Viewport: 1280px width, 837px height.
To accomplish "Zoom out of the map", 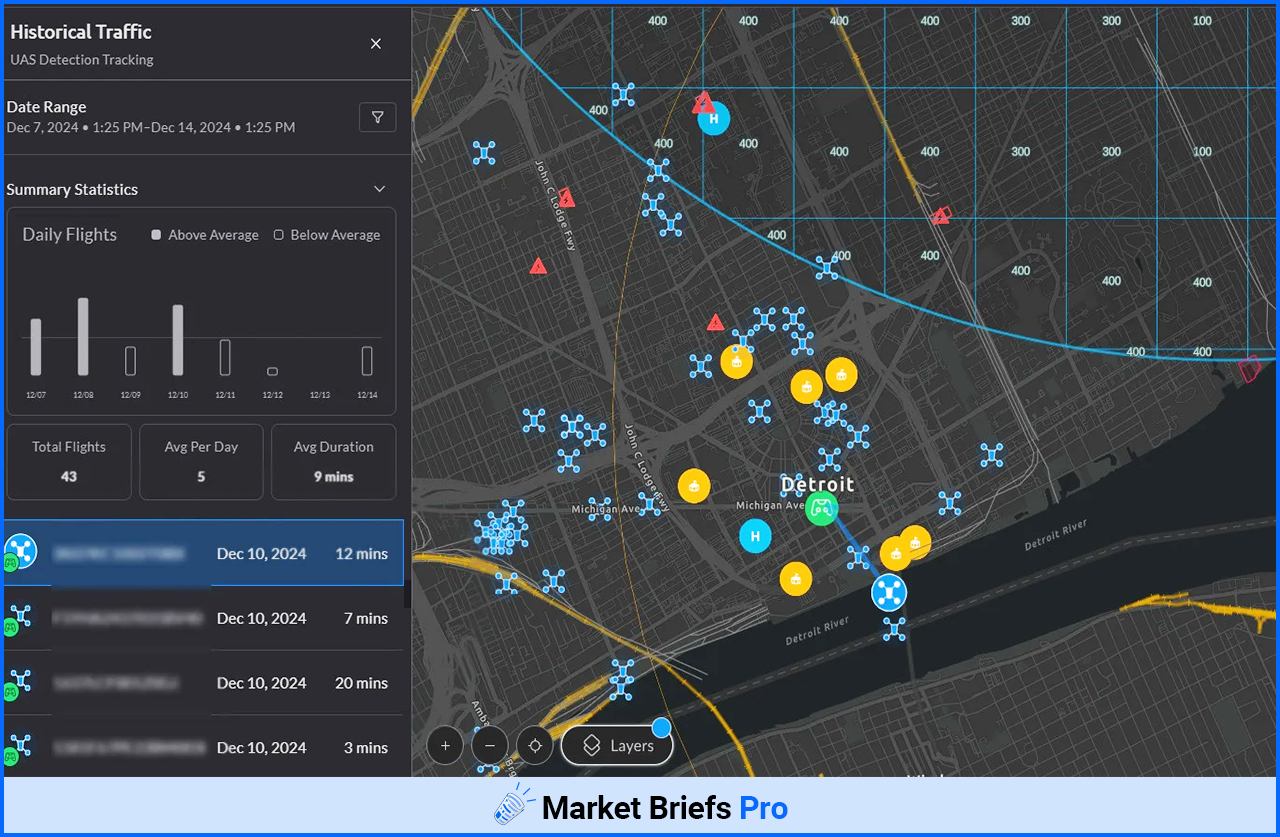I will [x=490, y=746].
